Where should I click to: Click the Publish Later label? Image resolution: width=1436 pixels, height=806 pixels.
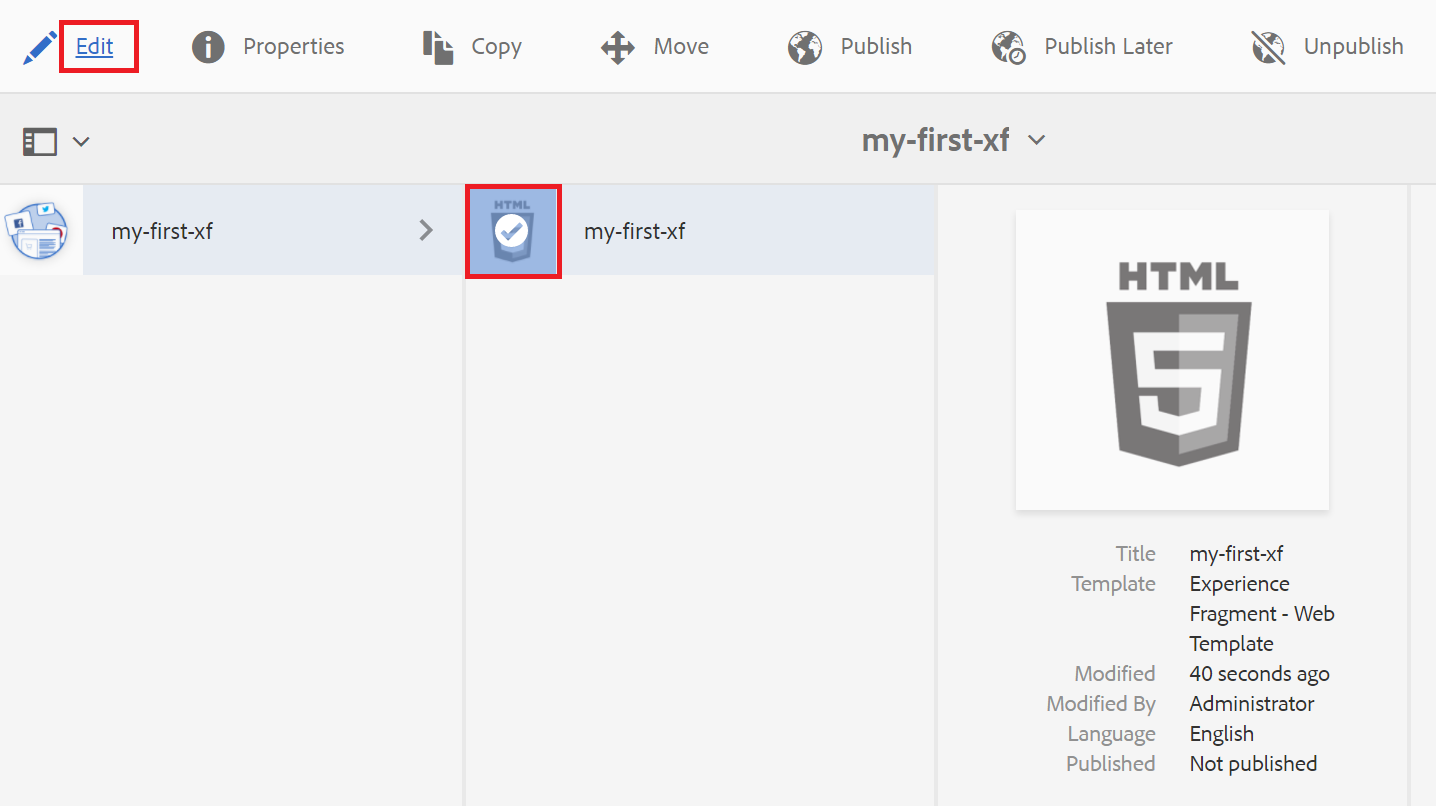1108,47
